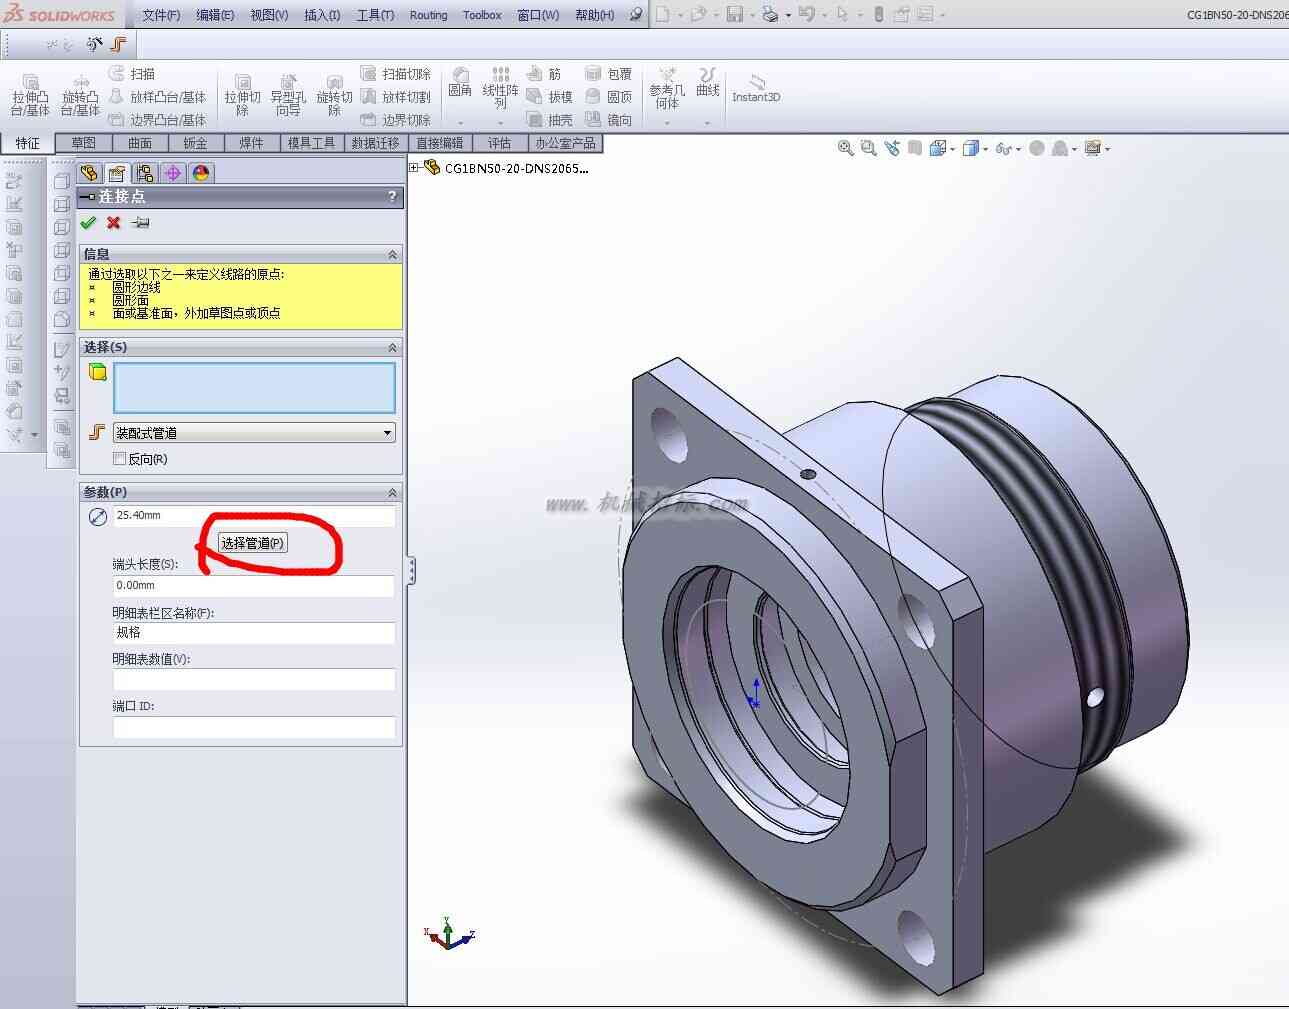Select 旋转凸台/基体 revolve boss tool
This screenshot has width=1289, height=1009.
point(81,95)
